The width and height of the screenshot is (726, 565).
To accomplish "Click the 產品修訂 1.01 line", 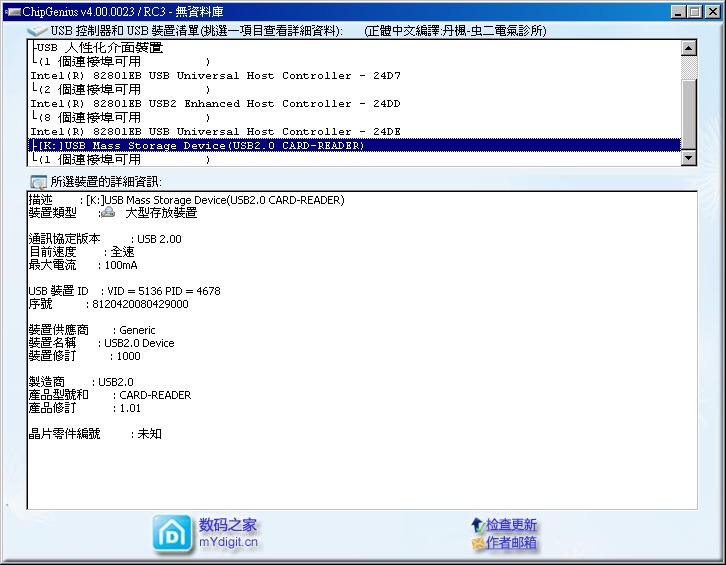I will (85, 408).
